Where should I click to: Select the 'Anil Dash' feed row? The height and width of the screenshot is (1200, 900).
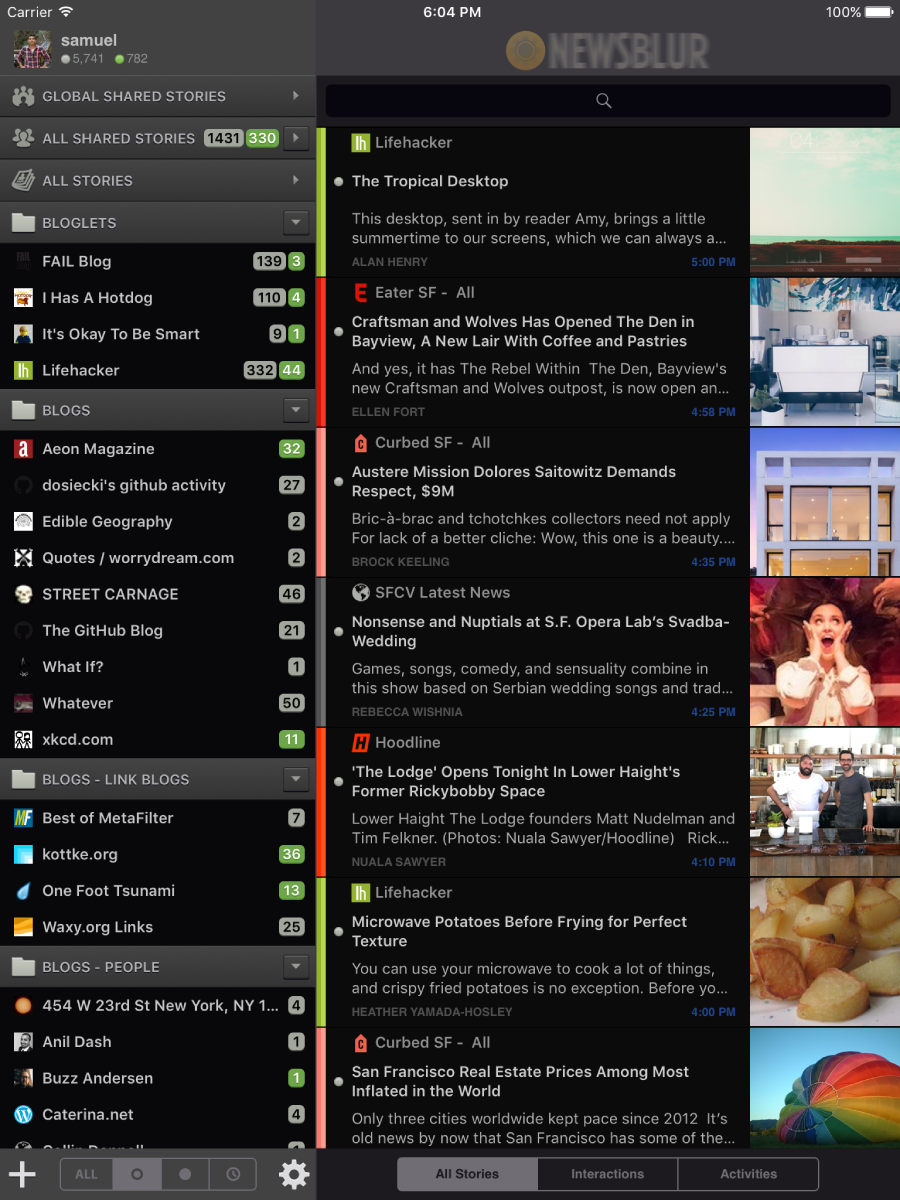[158, 1042]
